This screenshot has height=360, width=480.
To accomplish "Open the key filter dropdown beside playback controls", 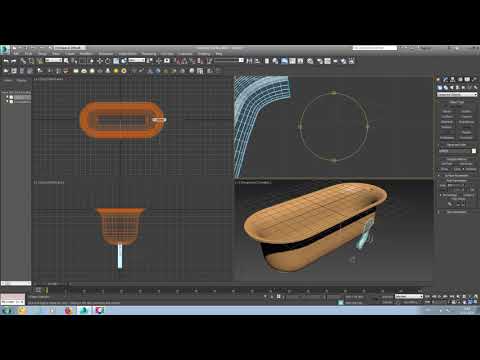I will [409, 296].
